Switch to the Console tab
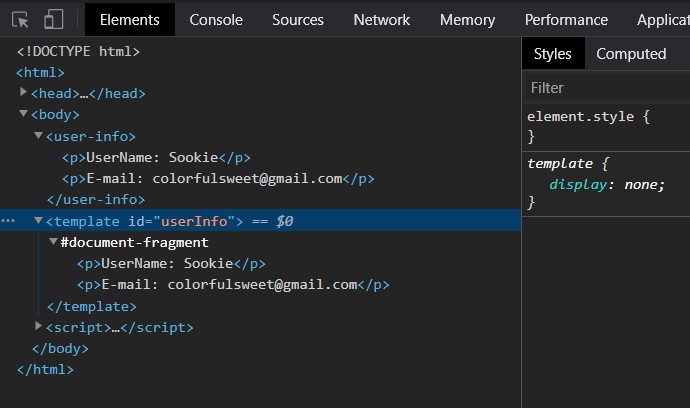 pyautogui.click(x=216, y=19)
